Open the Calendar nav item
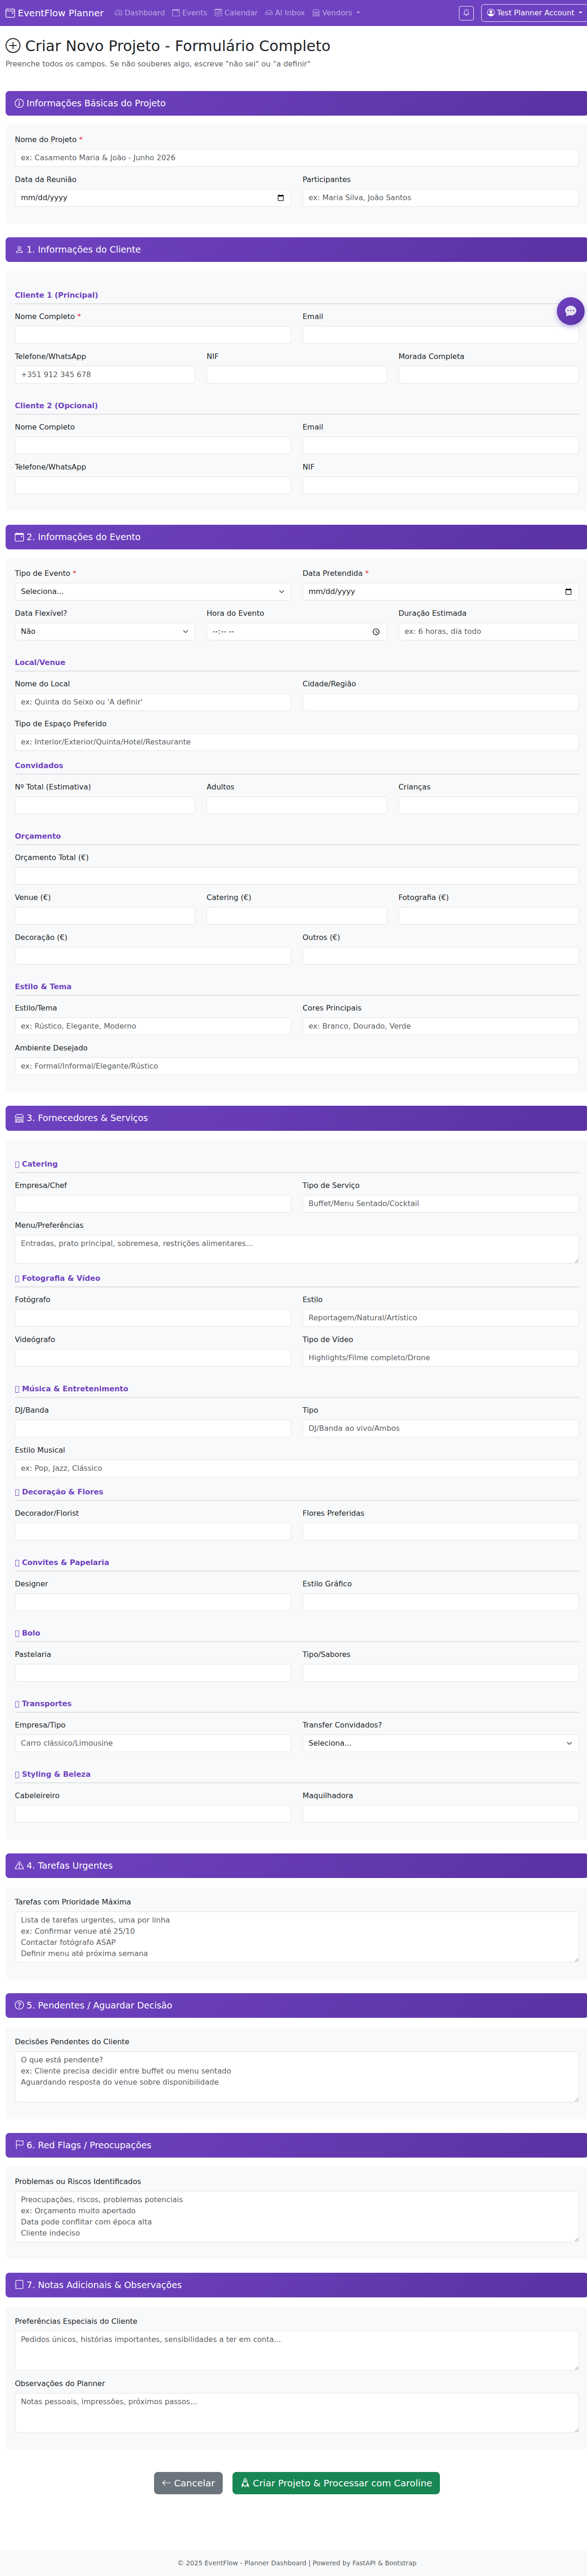This screenshot has height=2576, width=587. pyautogui.click(x=236, y=13)
